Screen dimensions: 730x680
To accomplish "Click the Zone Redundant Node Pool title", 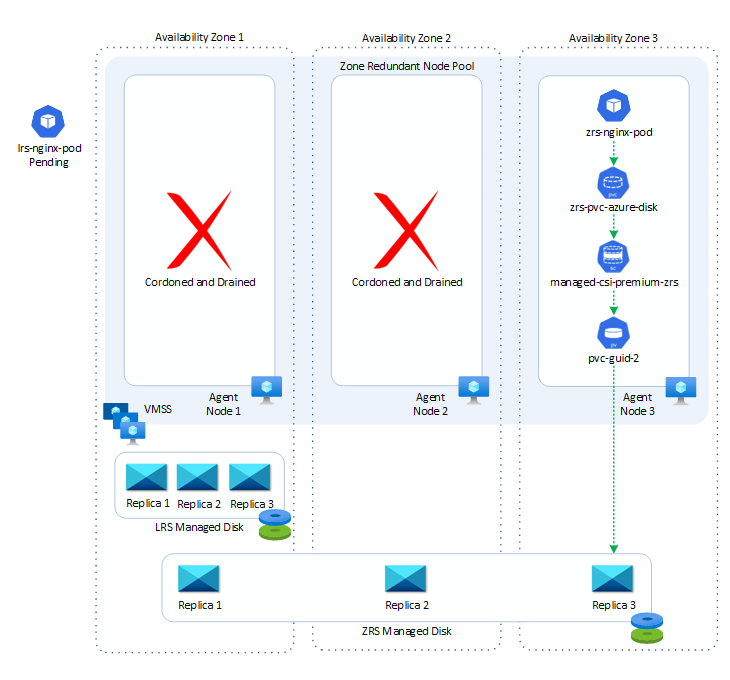I will 407,66.
